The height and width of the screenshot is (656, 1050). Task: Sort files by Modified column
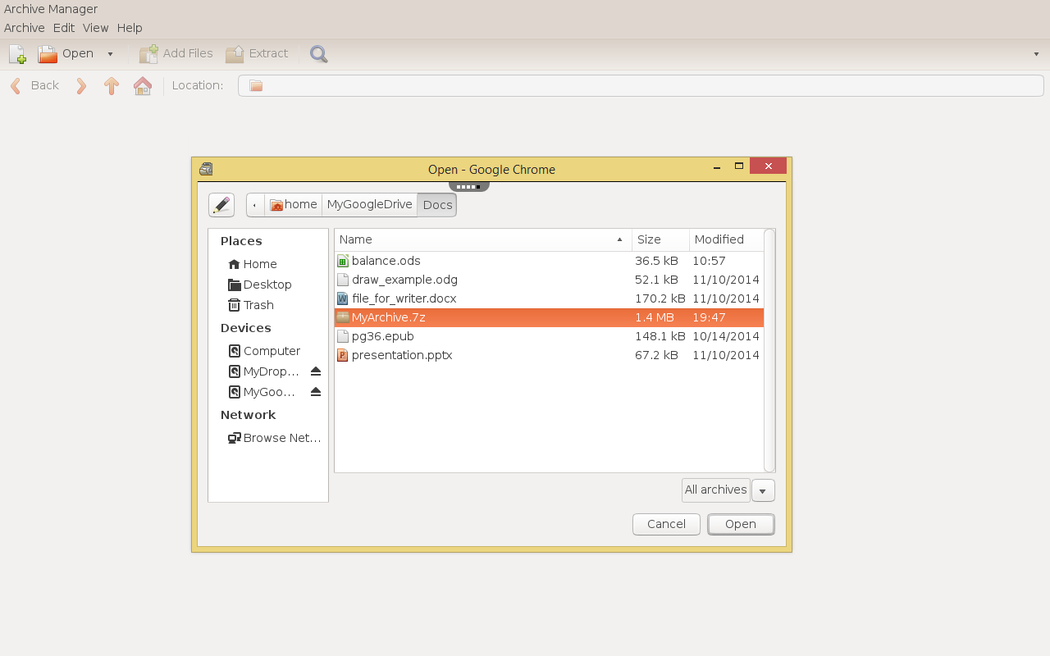pos(724,240)
